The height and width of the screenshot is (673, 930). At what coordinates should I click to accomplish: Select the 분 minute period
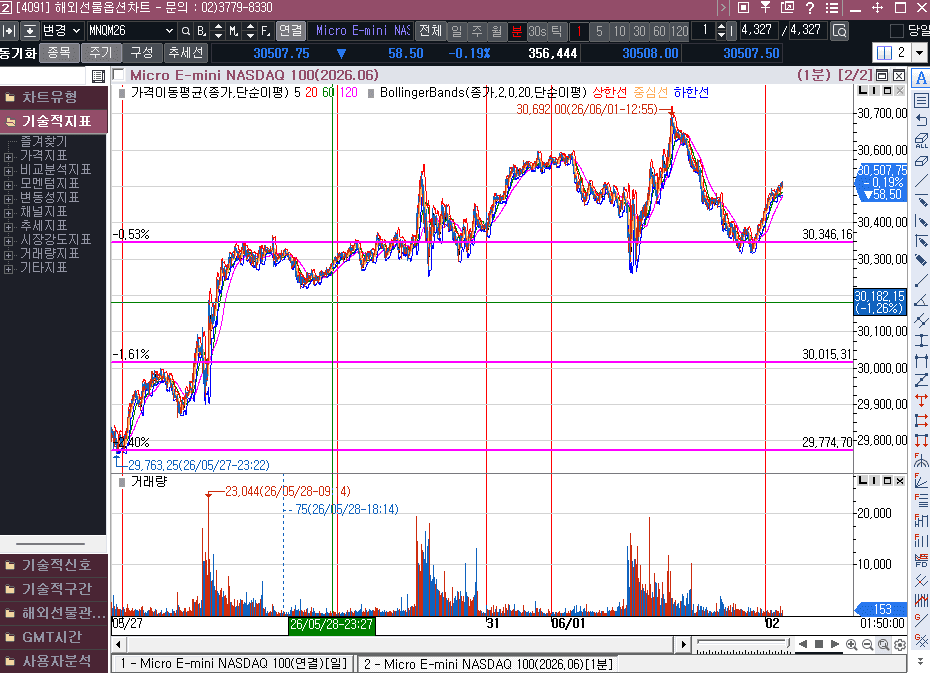click(x=517, y=31)
